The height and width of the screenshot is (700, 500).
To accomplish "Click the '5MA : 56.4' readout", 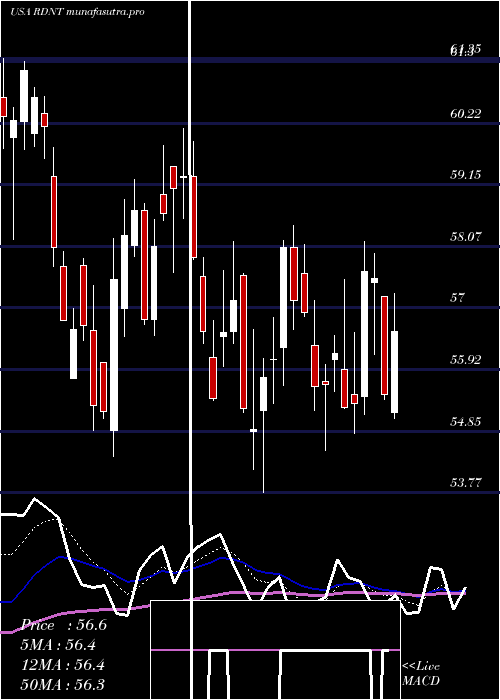I will pyautogui.click(x=58, y=645).
